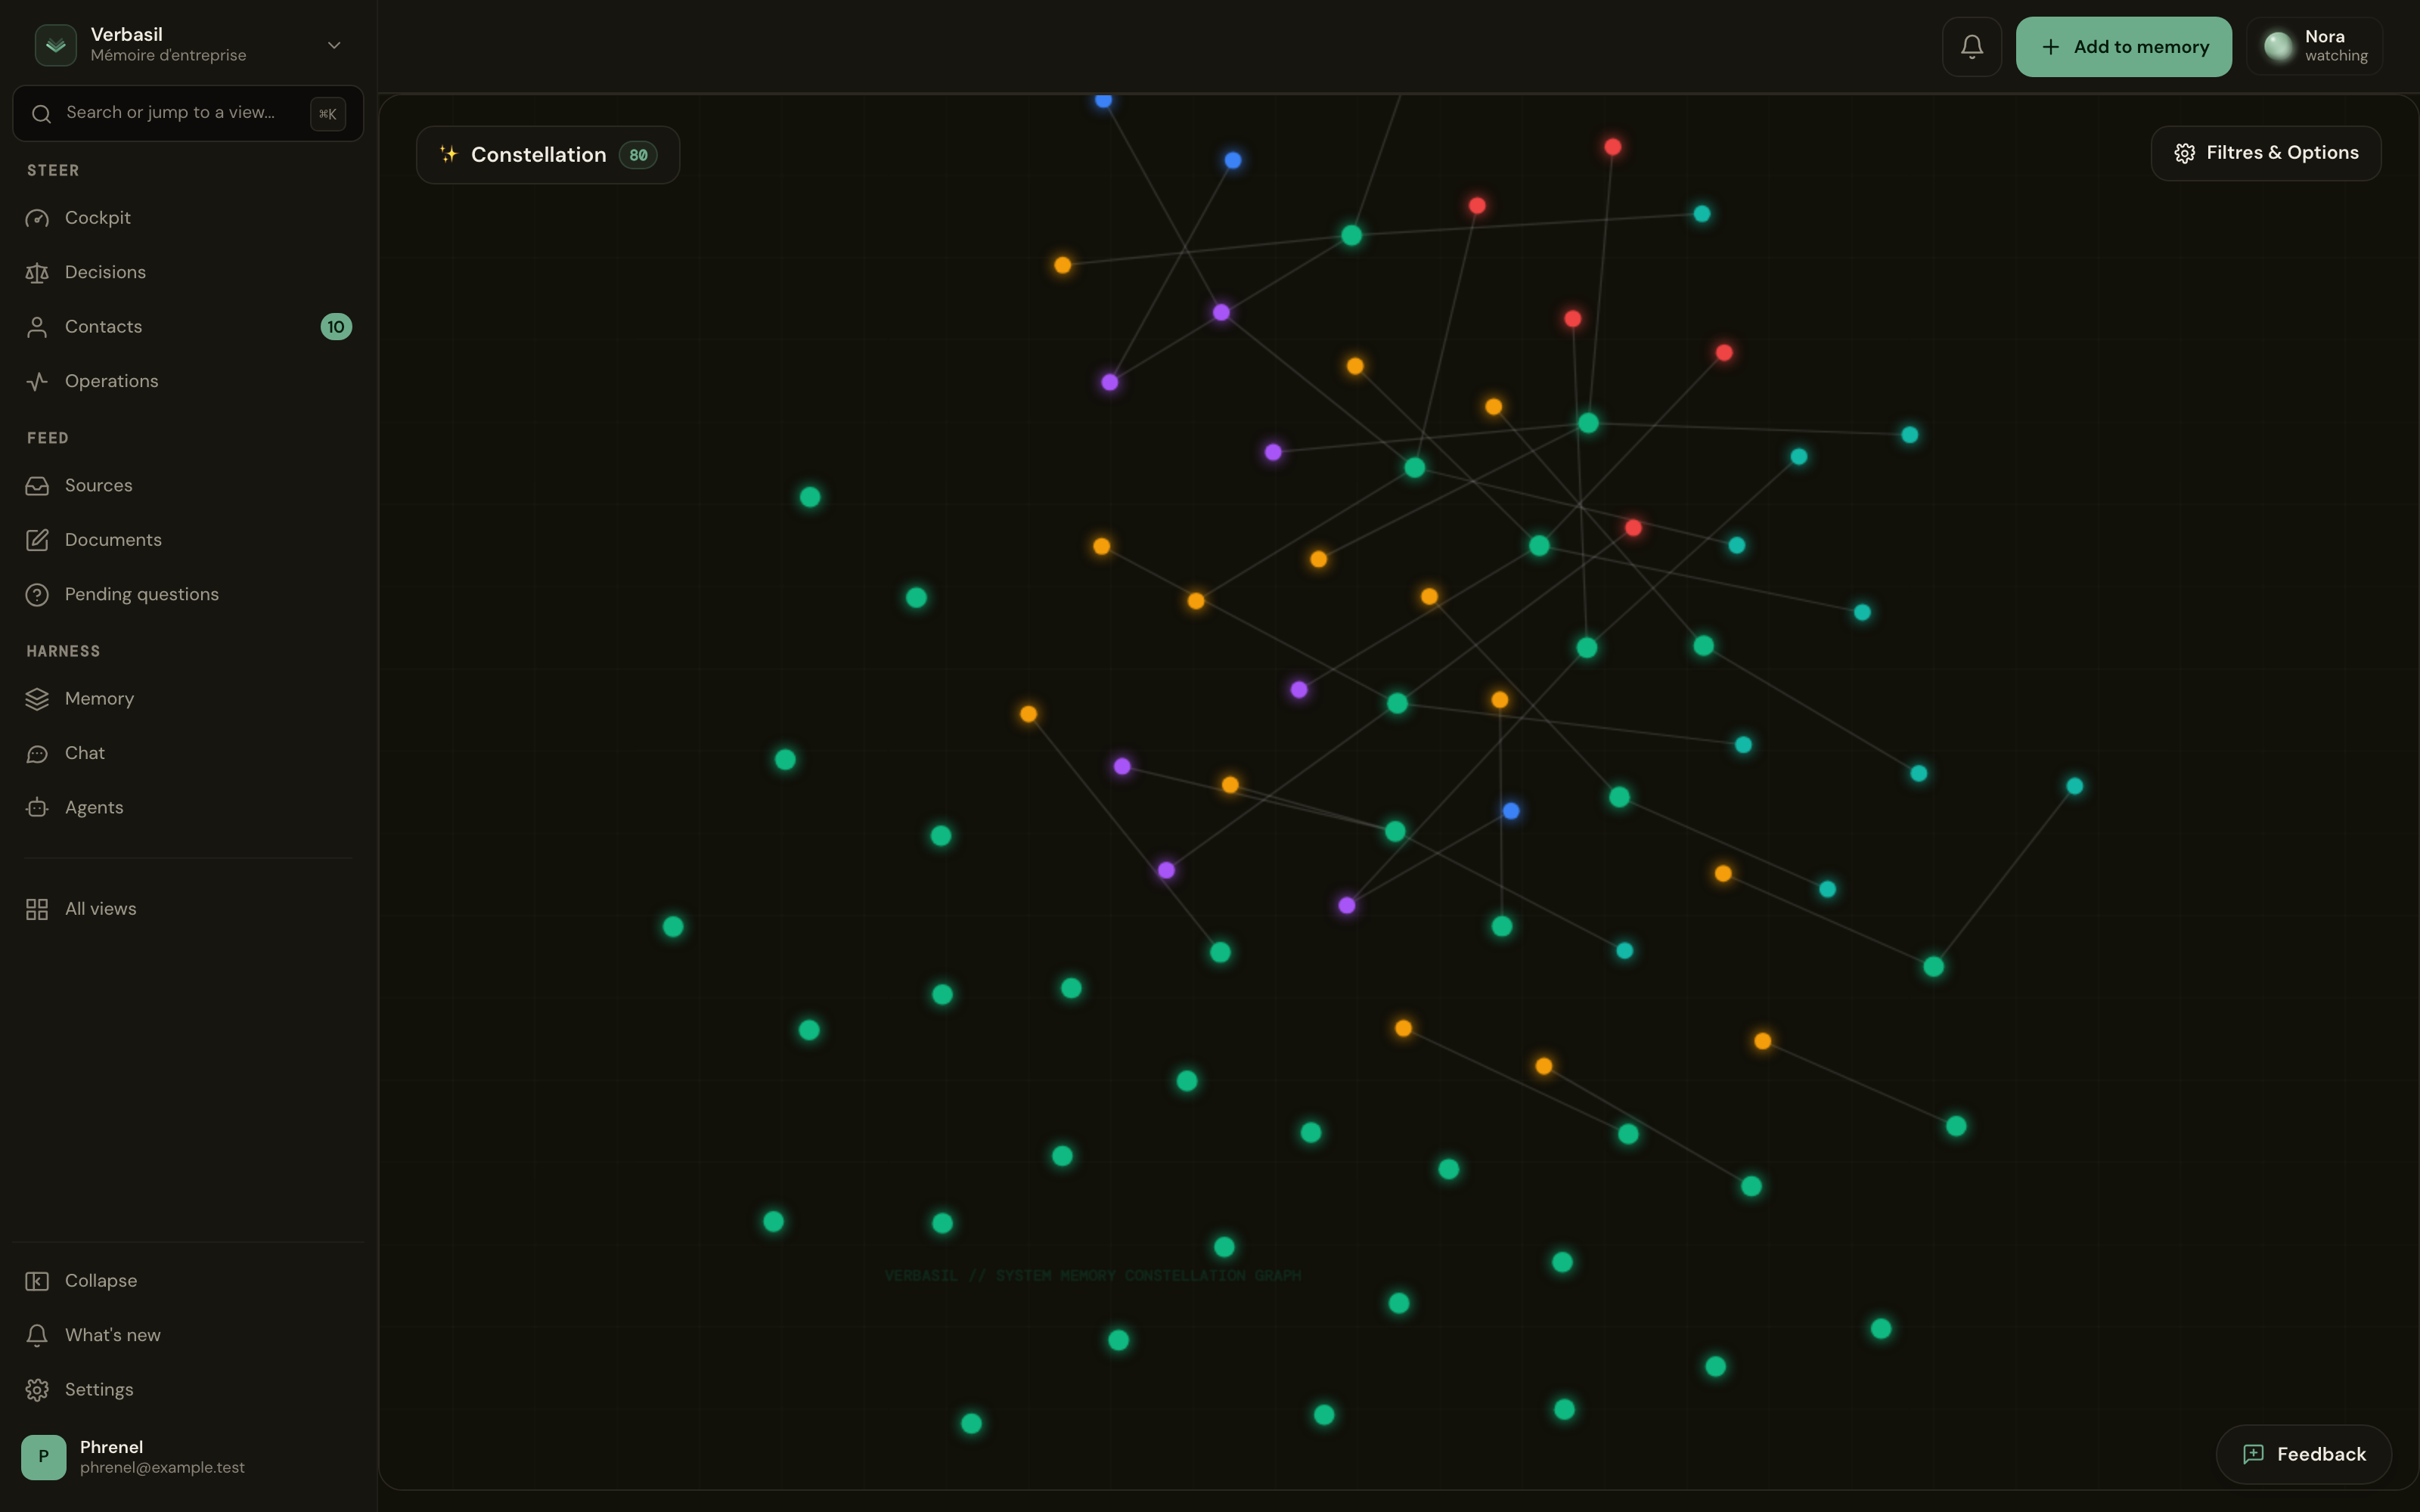Click the Agents label in sidebar
This screenshot has width=2420, height=1512.
(94, 808)
